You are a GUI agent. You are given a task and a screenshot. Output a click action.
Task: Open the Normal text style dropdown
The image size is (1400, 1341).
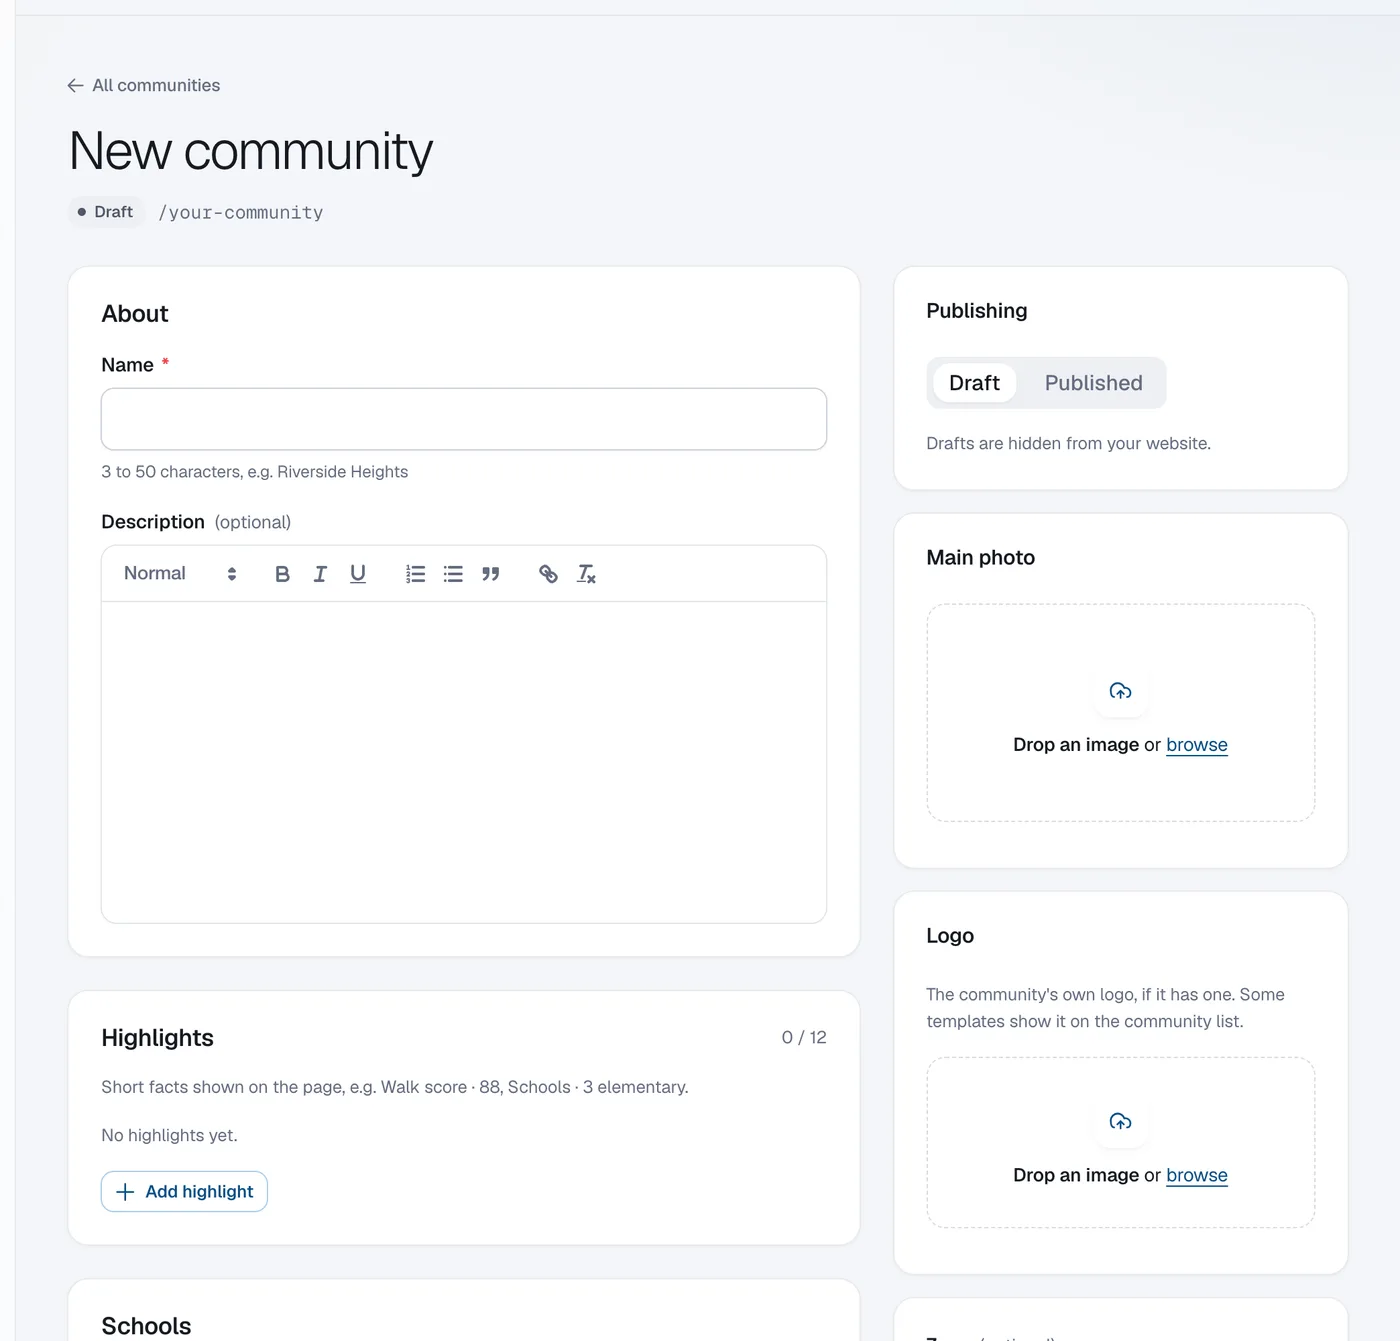(x=180, y=574)
